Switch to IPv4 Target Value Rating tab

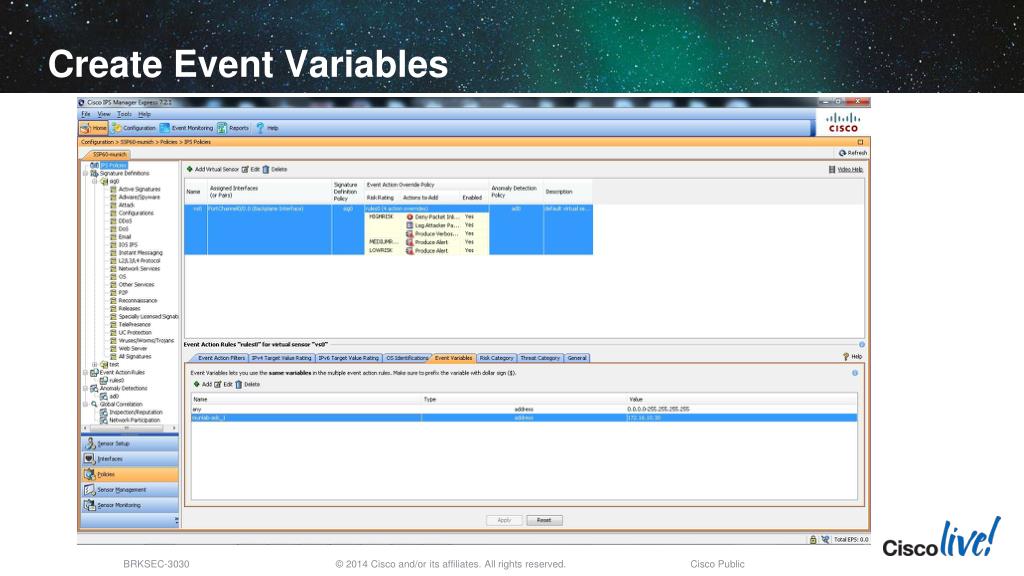tap(281, 358)
